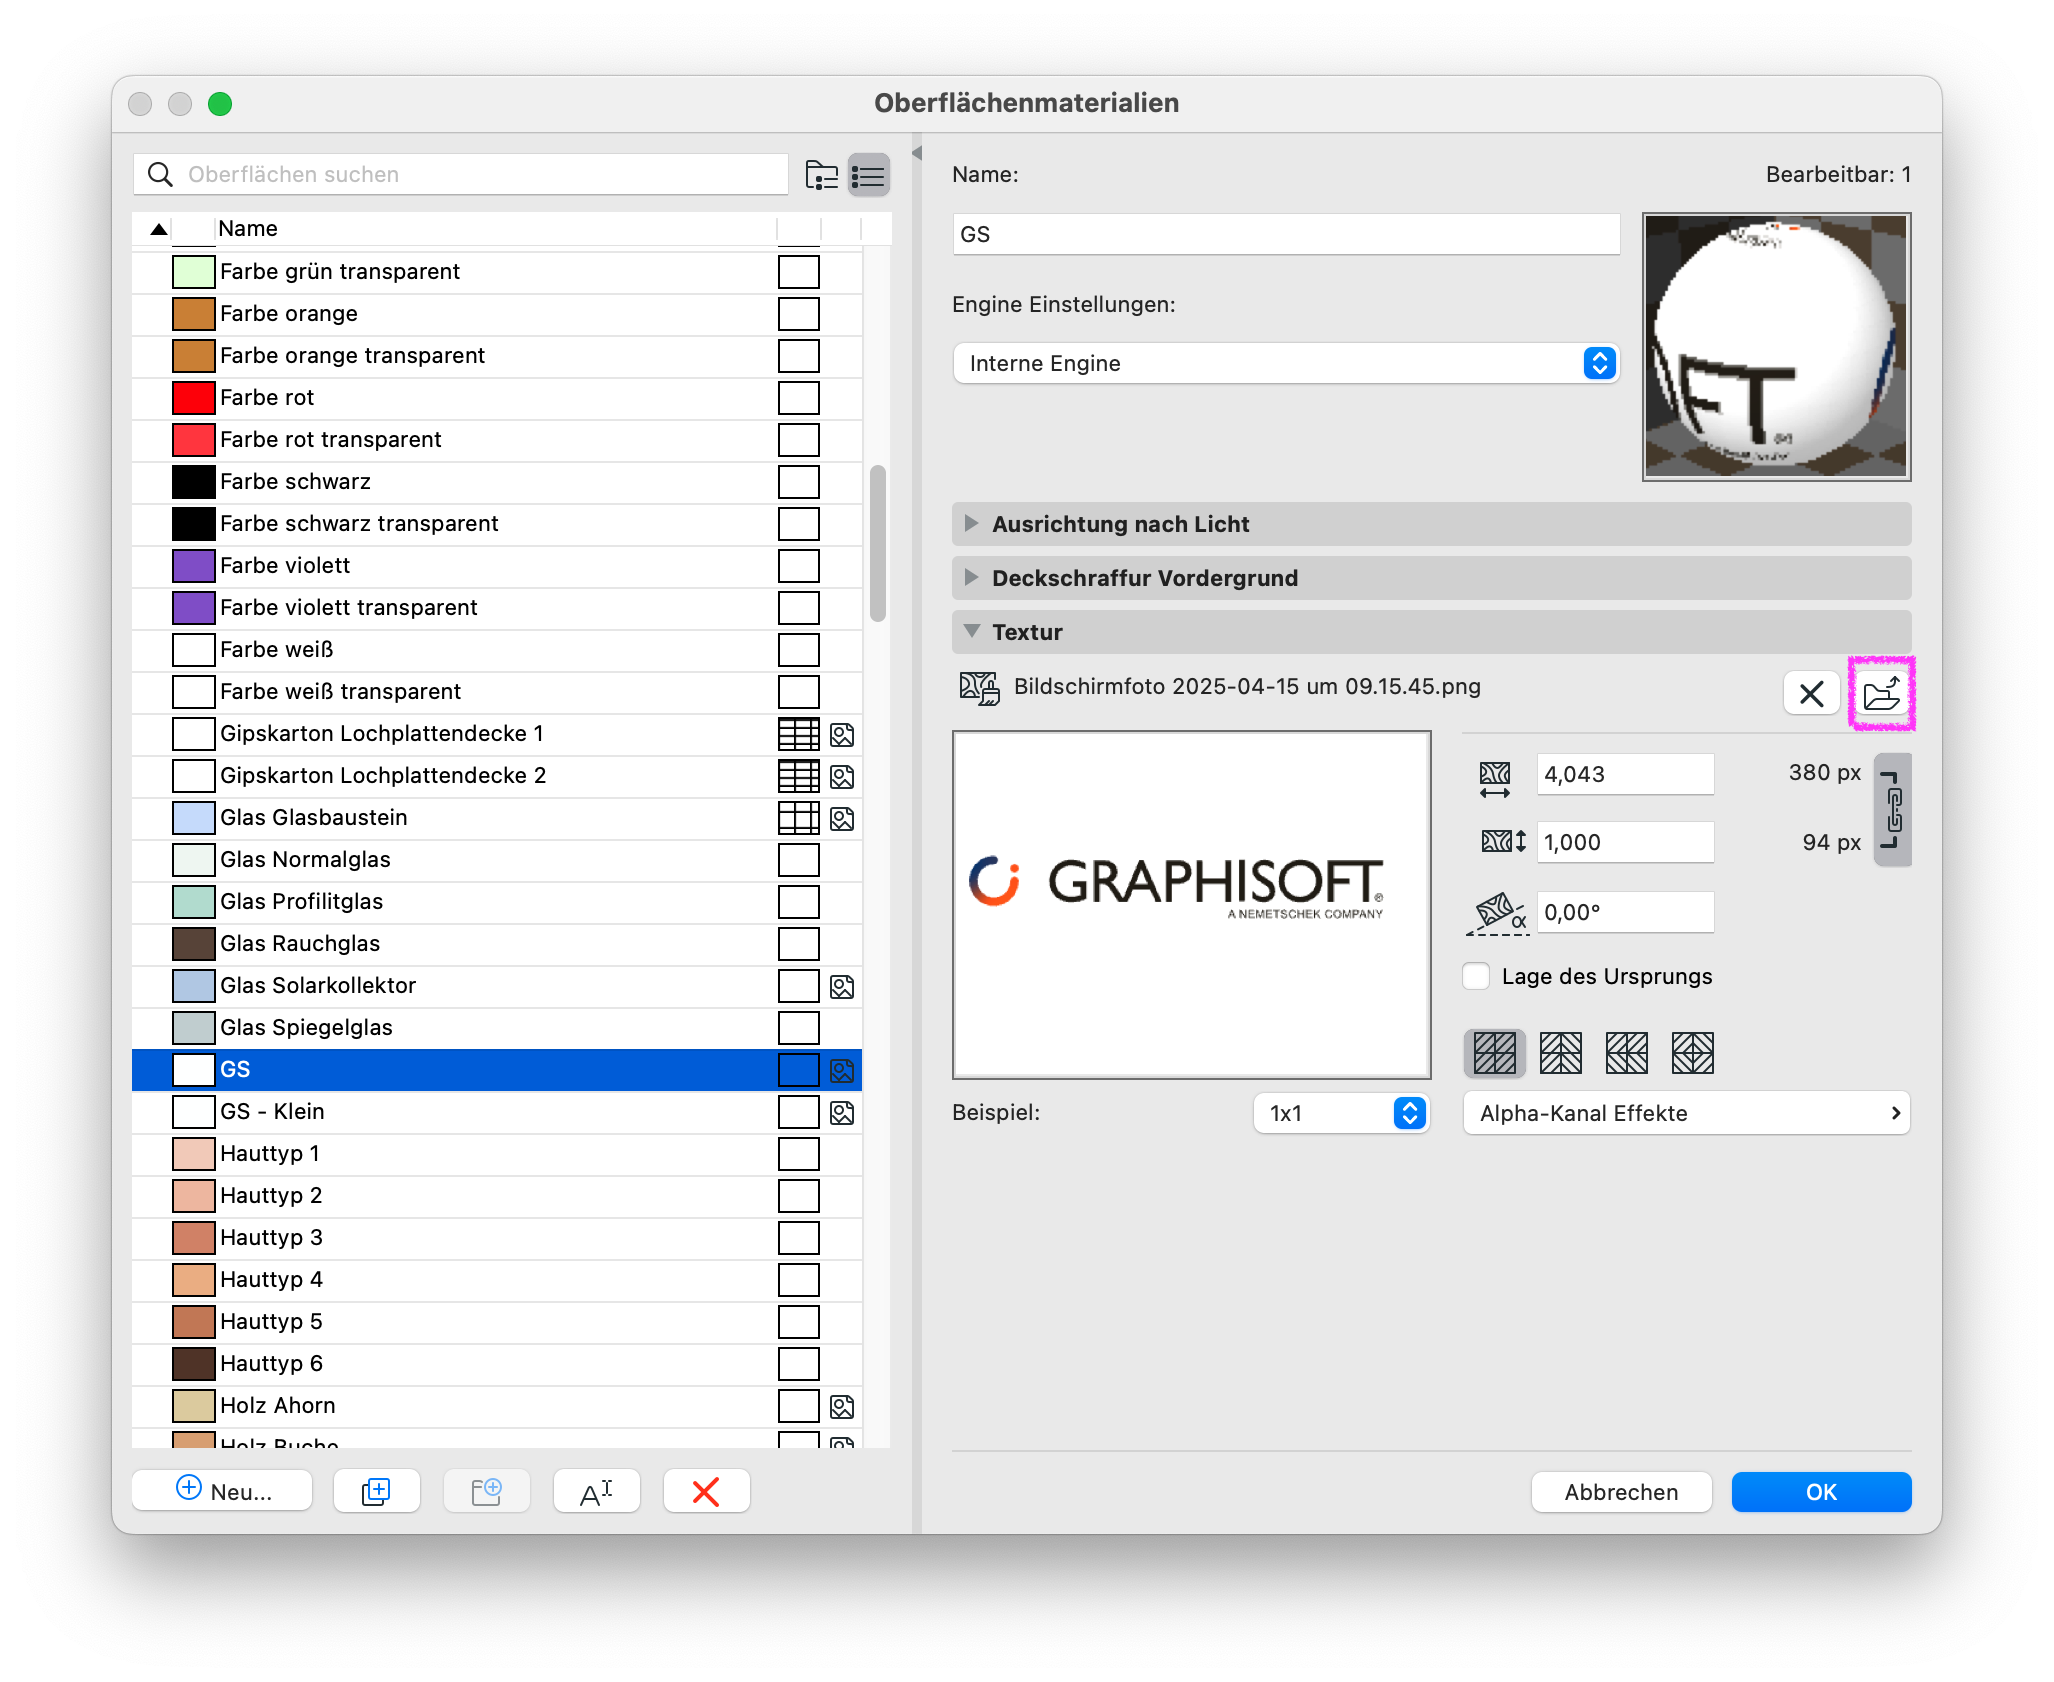Open the Engine Einstellungen dropdown
Image resolution: width=2054 pixels, height=1682 pixels.
coord(1286,363)
